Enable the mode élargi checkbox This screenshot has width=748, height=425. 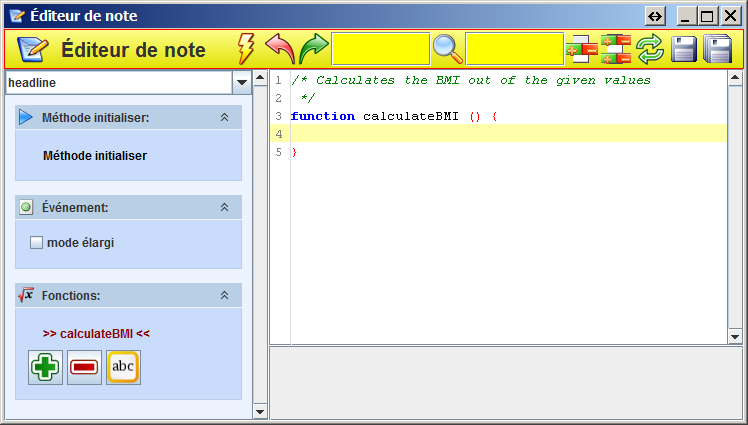point(37,242)
